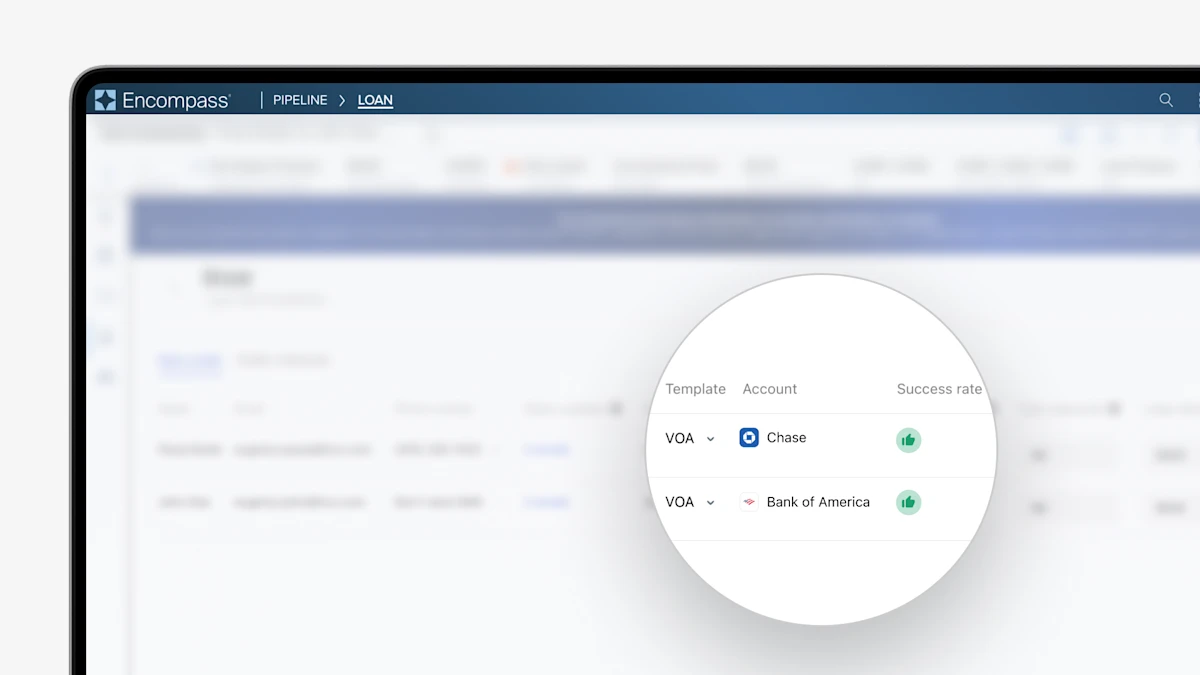Click the Success rate column header

[939, 389]
